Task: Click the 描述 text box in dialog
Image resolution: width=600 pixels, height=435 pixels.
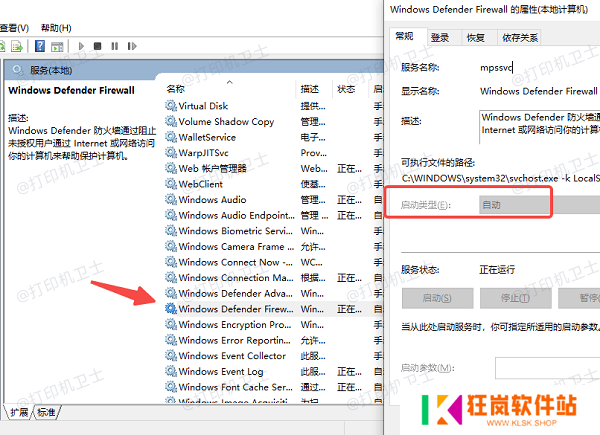Action: tap(540, 127)
